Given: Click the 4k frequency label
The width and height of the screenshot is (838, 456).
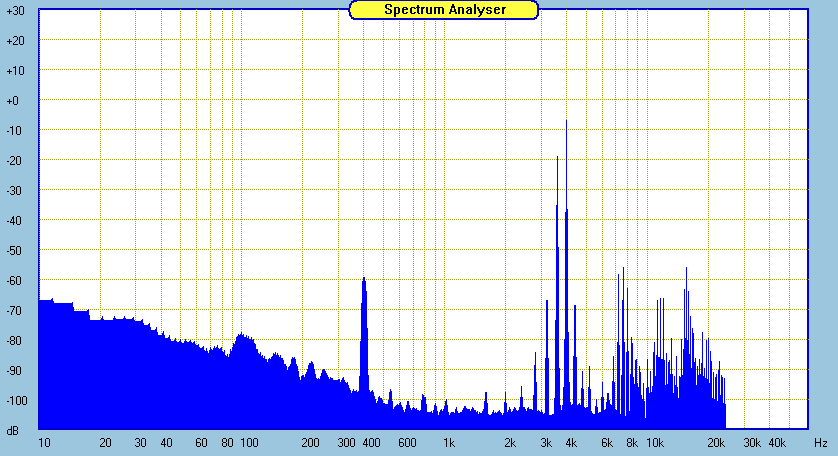Looking at the screenshot, I should click(x=571, y=443).
